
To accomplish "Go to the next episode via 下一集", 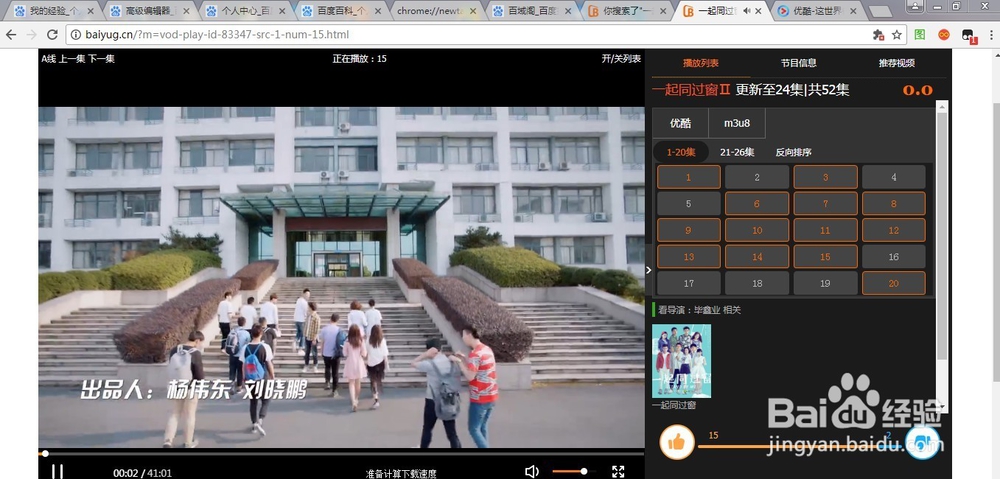I will [x=101, y=59].
